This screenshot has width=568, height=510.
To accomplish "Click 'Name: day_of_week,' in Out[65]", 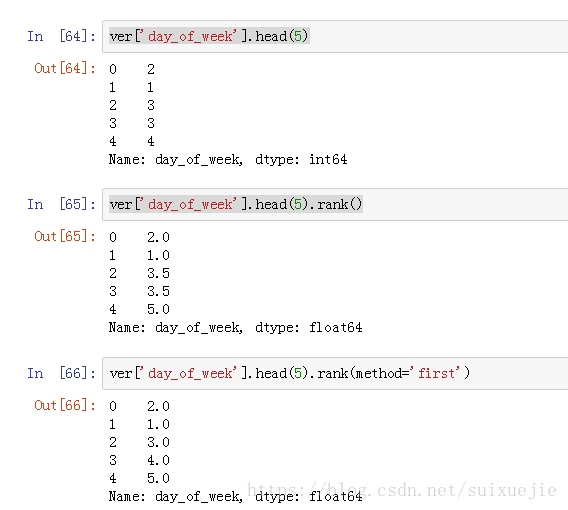I will click(176, 327).
